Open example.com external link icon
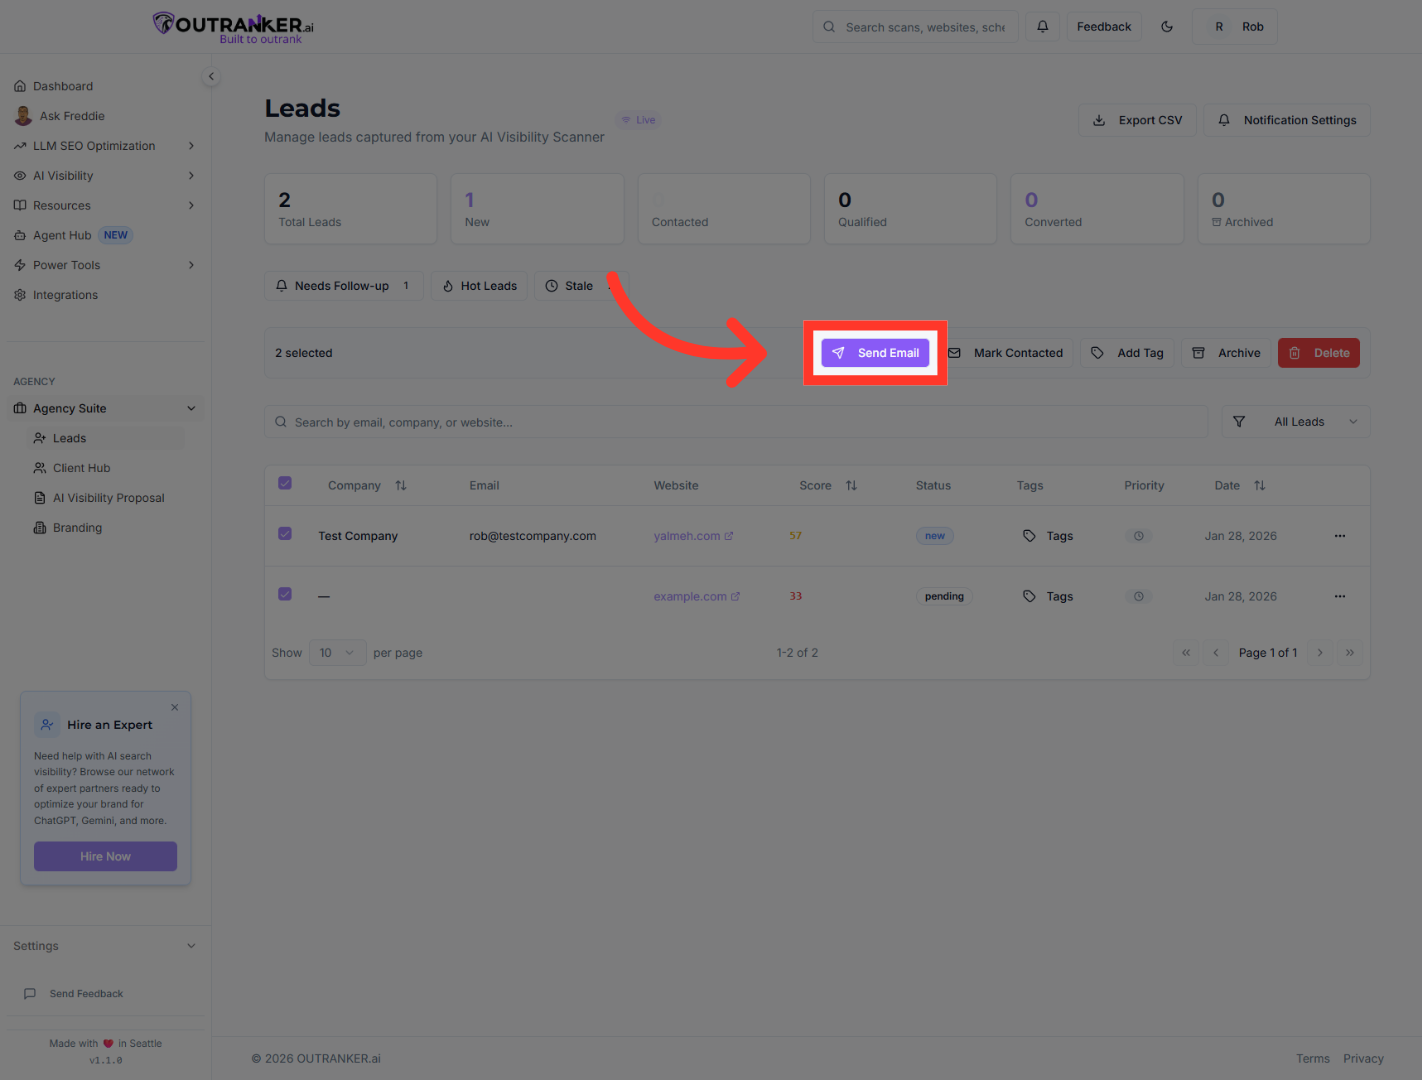 [736, 597]
